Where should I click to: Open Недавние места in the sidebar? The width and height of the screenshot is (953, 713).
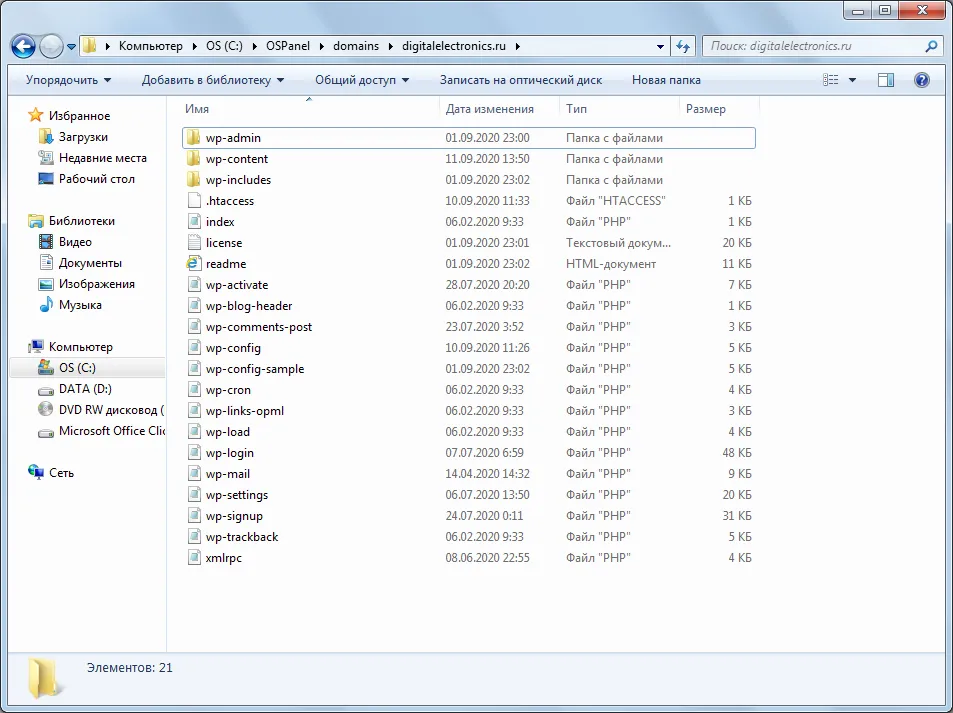point(102,158)
